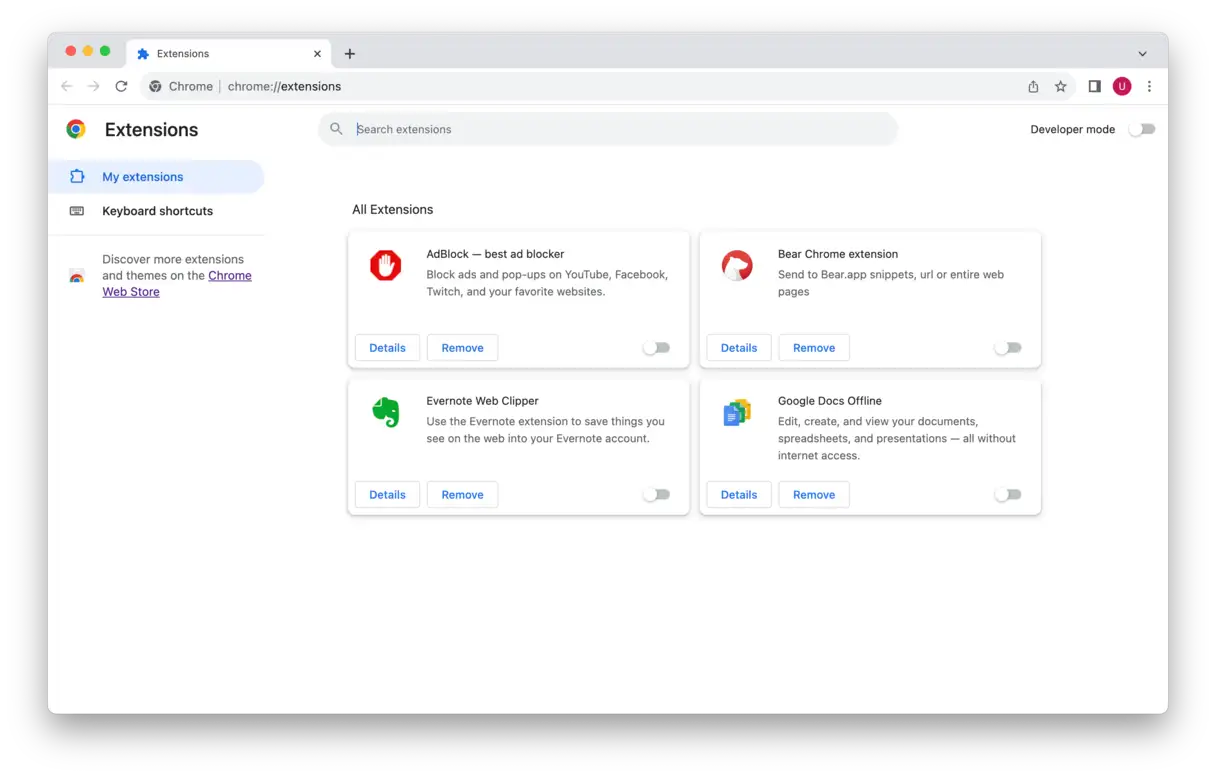Click the reload page icon
Image resolution: width=1216 pixels, height=777 pixels.
click(x=121, y=87)
